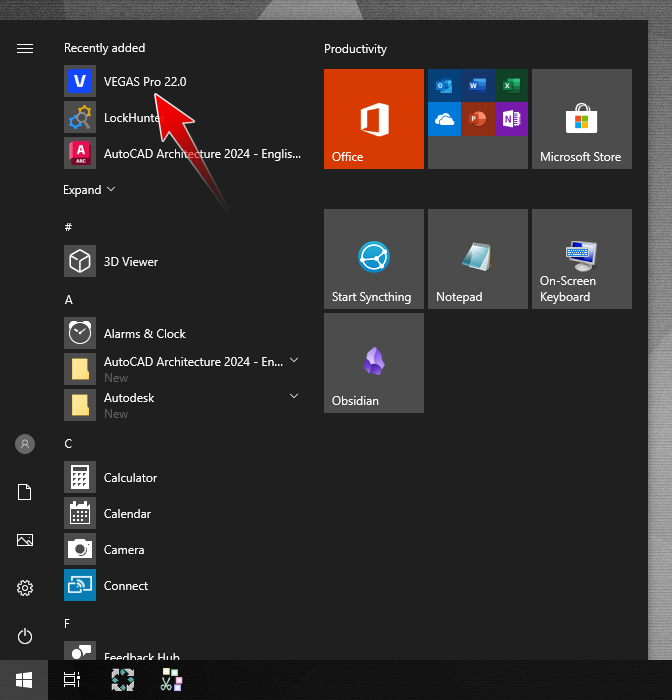Open Calculator in the app list
Viewport: 672px width, 700px height.
(x=130, y=478)
